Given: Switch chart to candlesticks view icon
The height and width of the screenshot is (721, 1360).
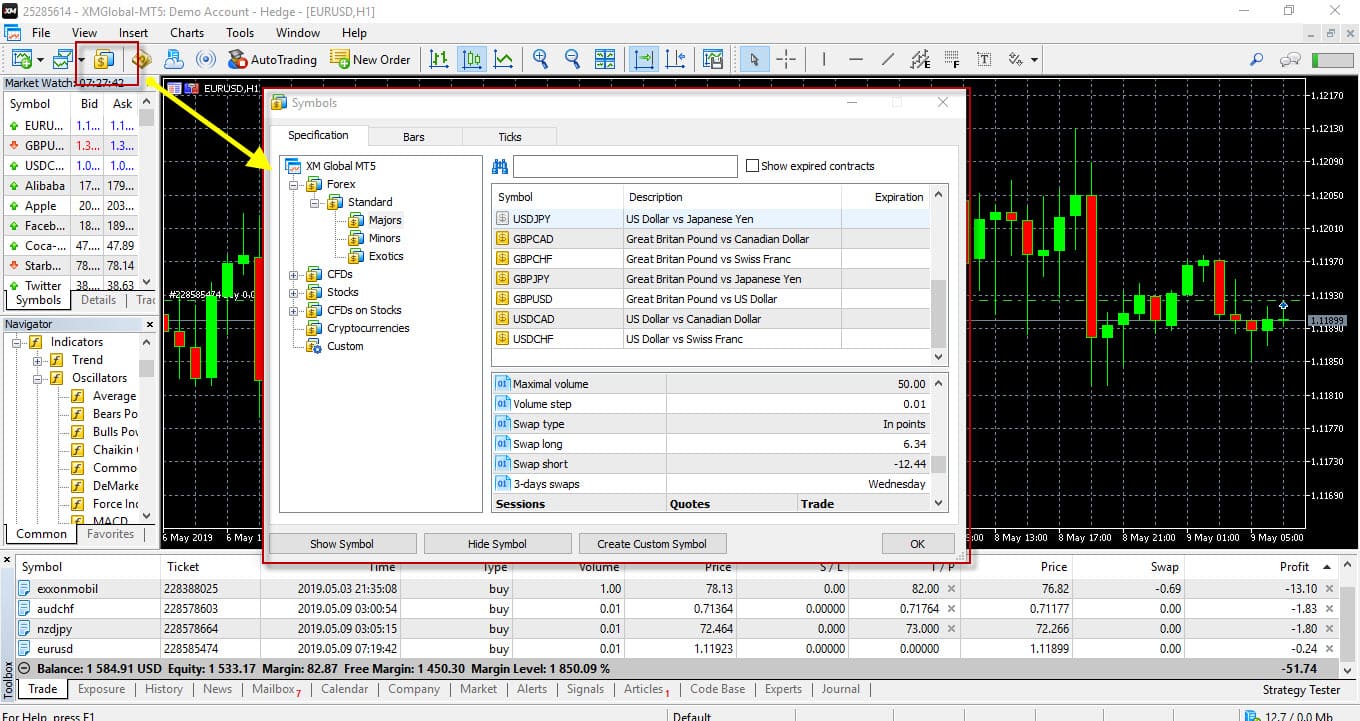Looking at the screenshot, I should 471,59.
